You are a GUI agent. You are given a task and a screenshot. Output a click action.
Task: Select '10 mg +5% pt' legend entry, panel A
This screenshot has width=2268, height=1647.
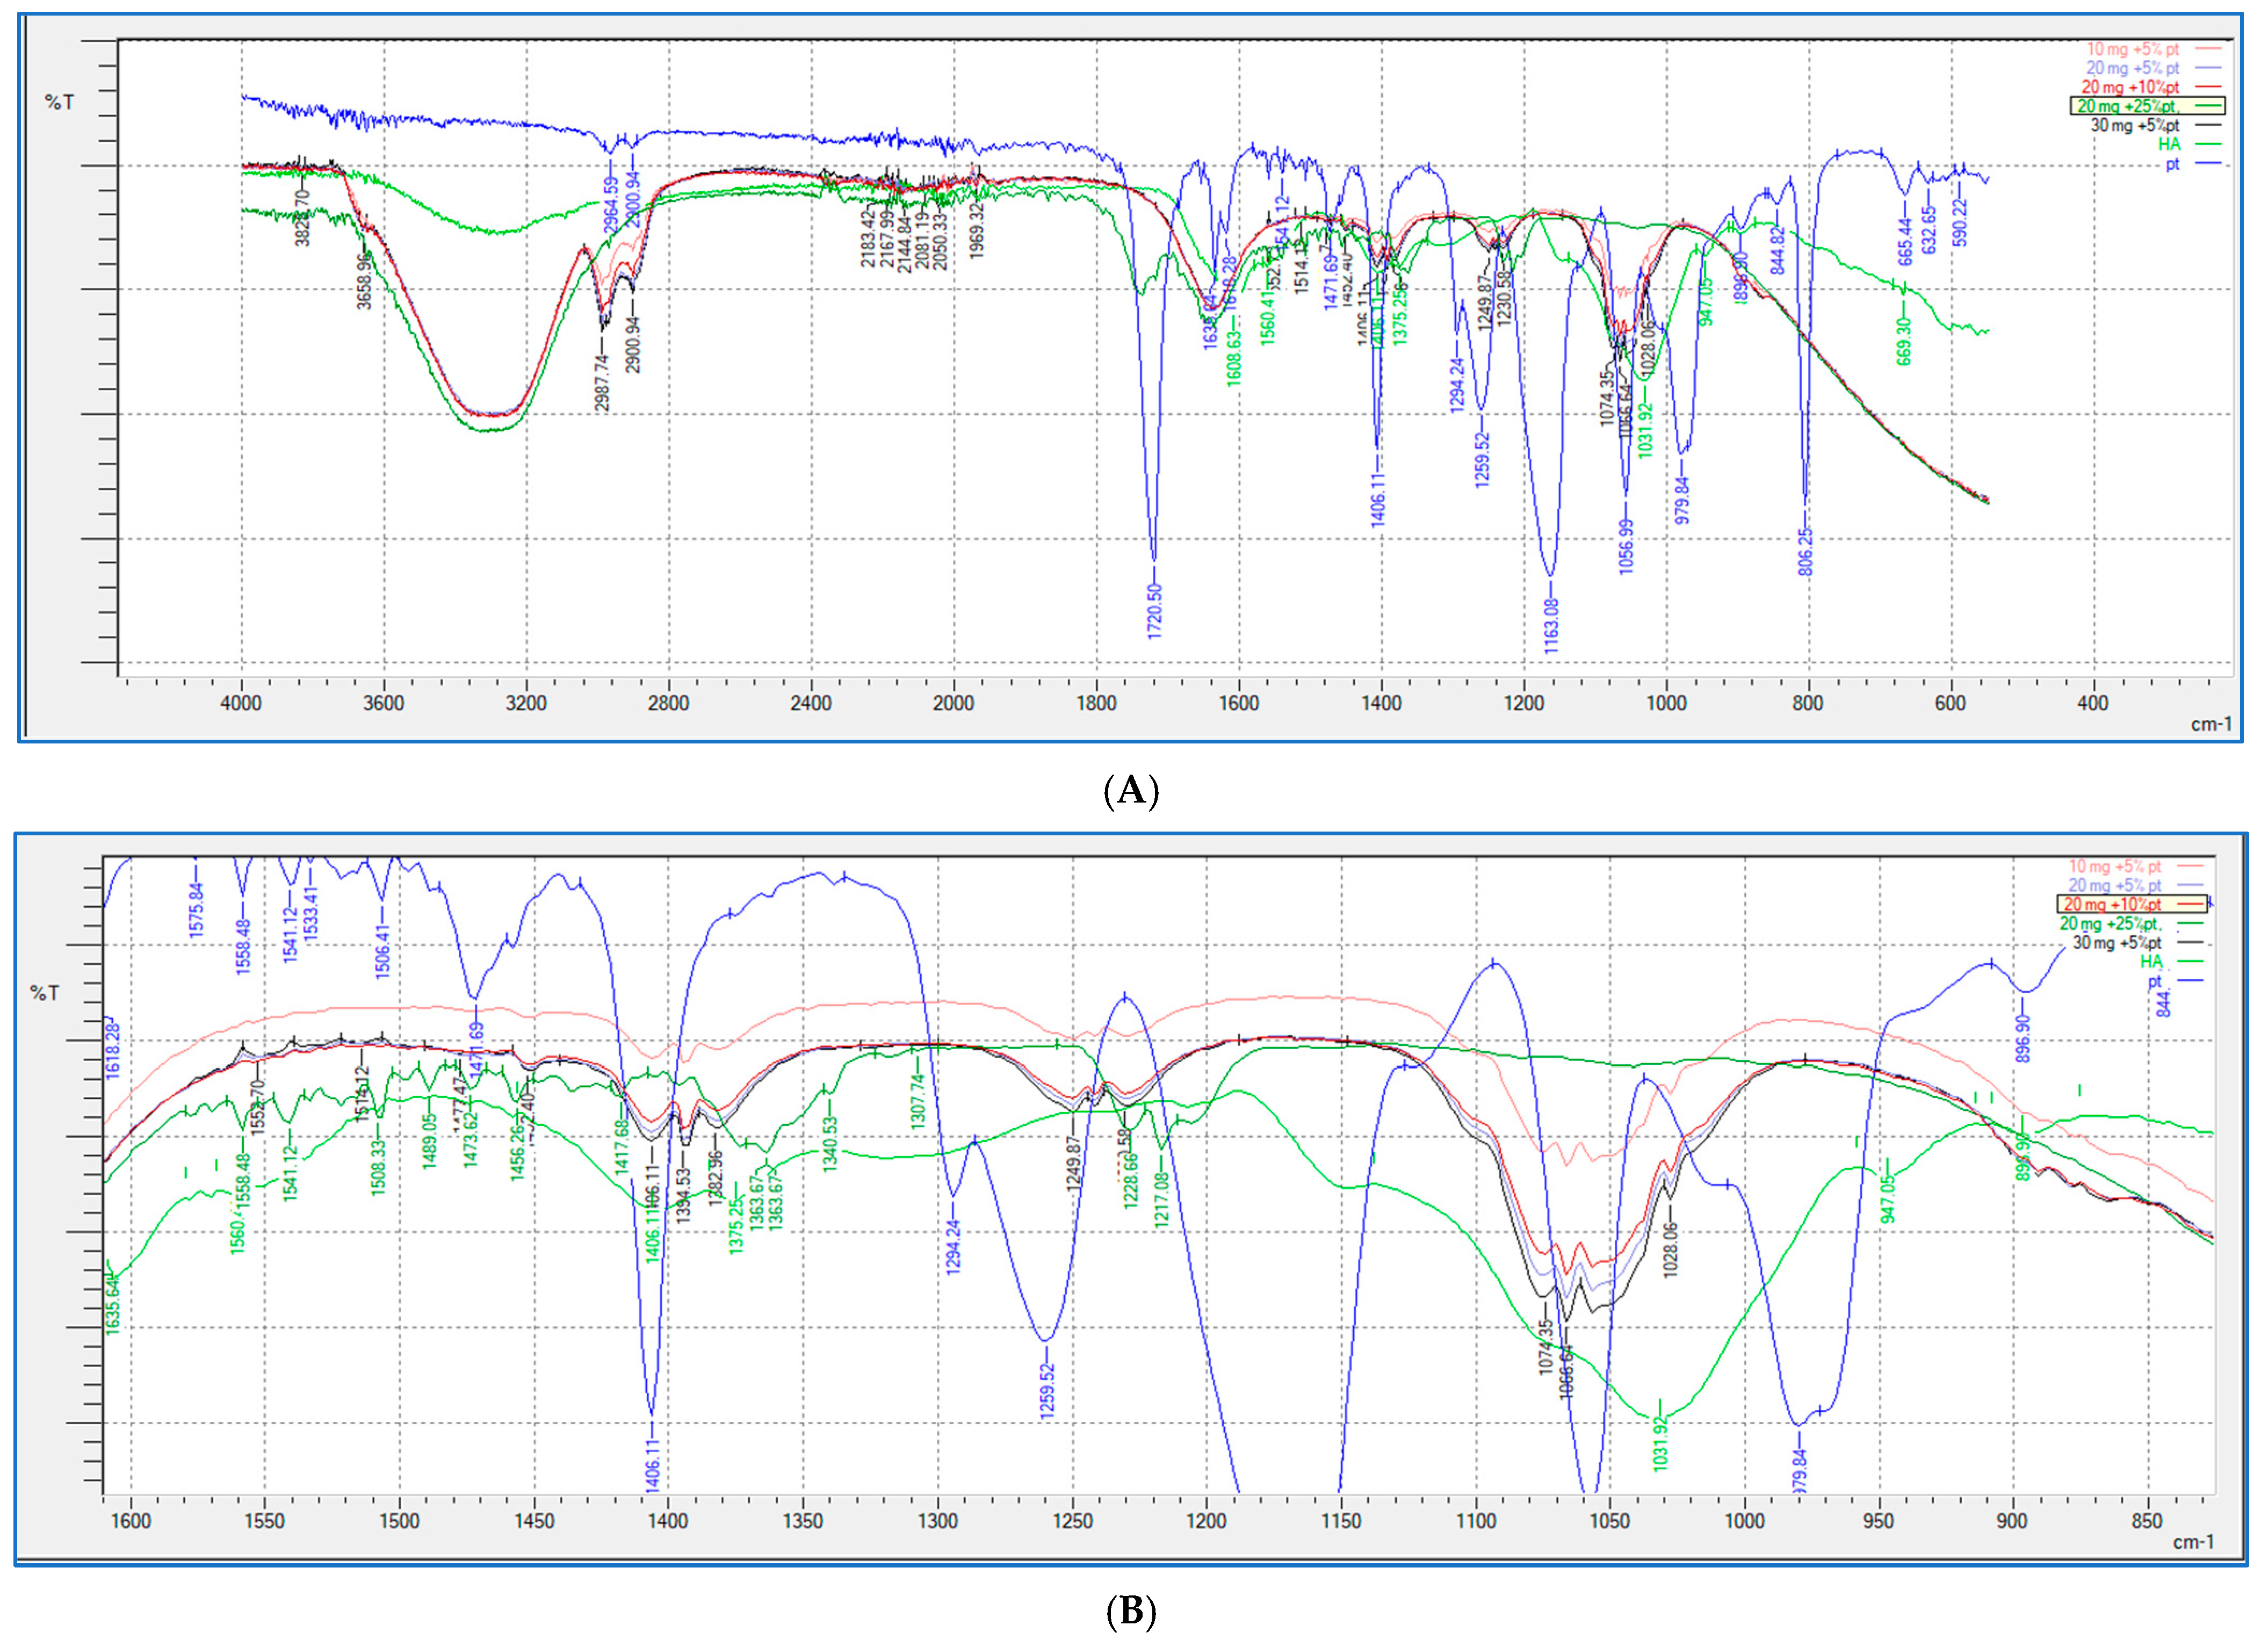pos(2132,49)
